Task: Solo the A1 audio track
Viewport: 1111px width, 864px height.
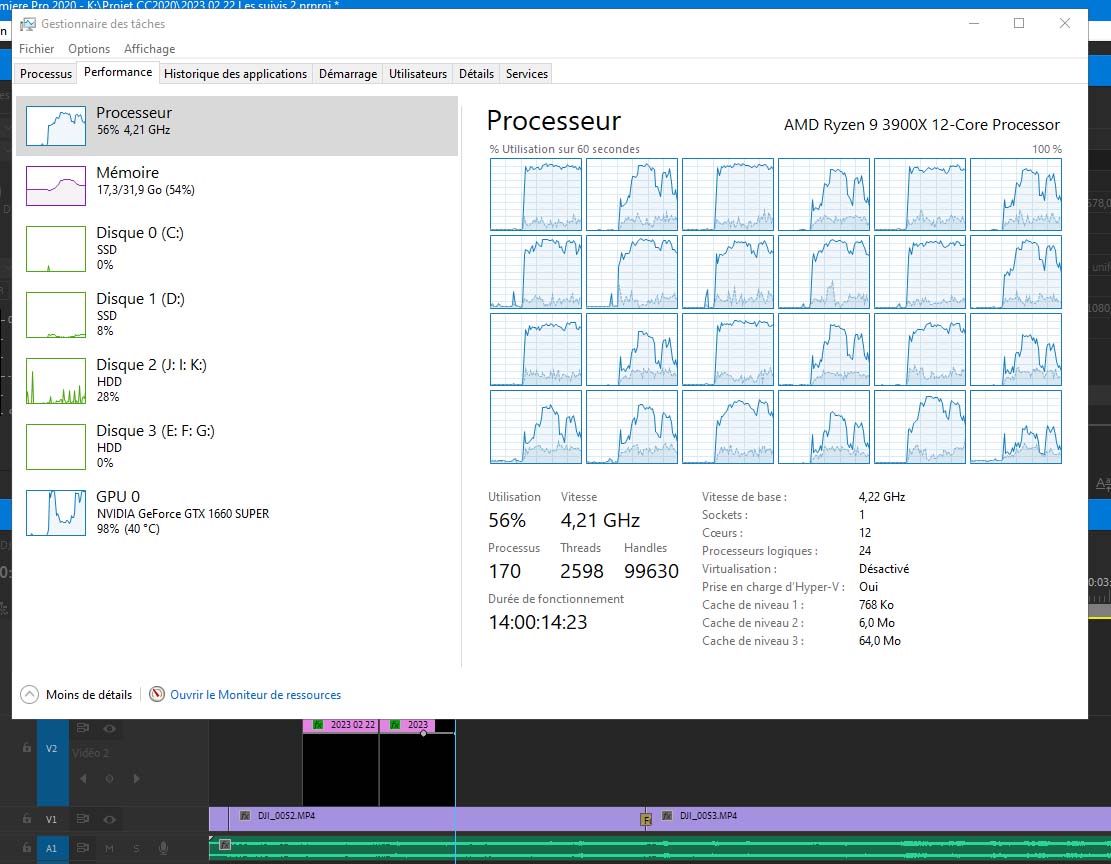Action: point(136,849)
